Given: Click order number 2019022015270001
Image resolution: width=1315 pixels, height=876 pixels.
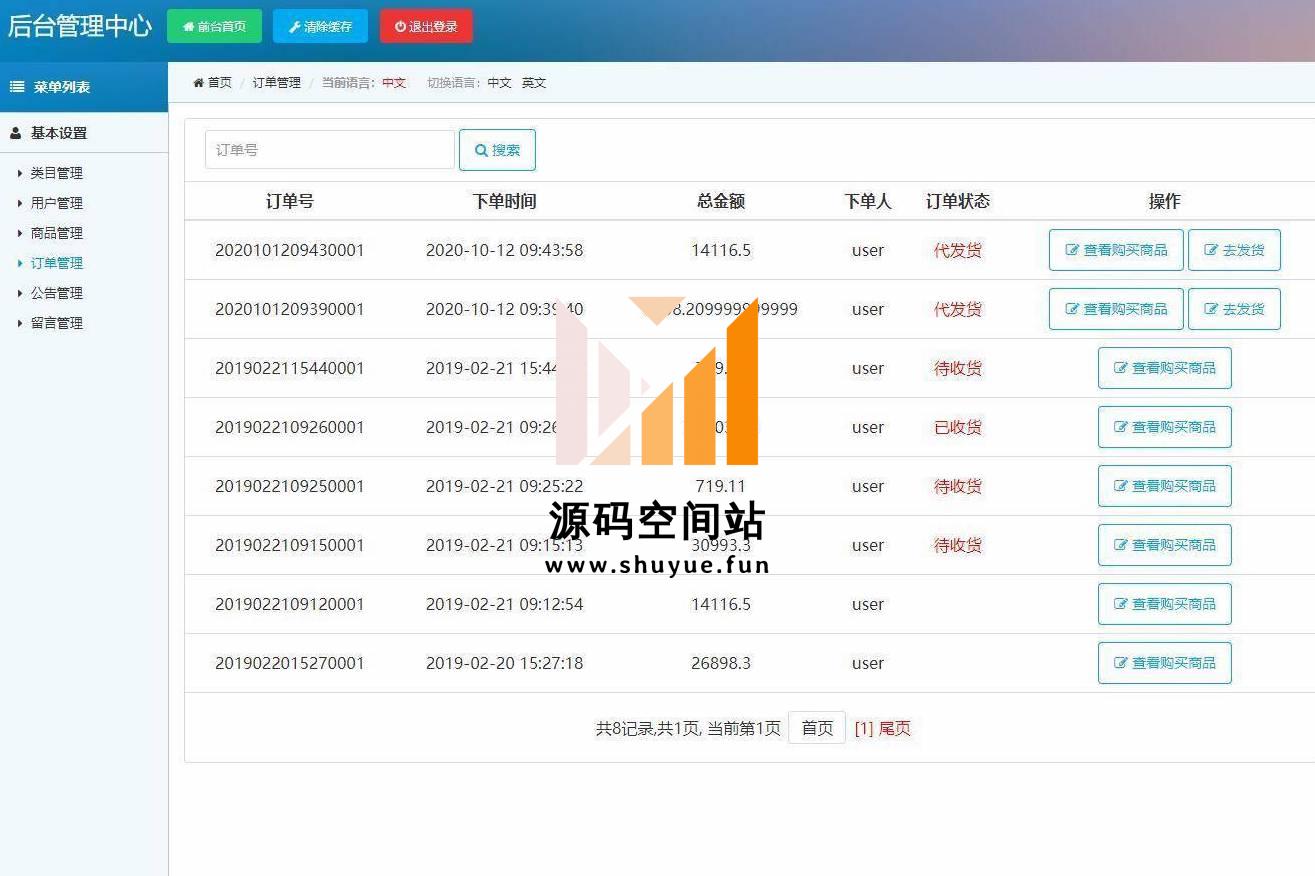Looking at the screenshot, I should pyautogui.click(x=290, y=663).
